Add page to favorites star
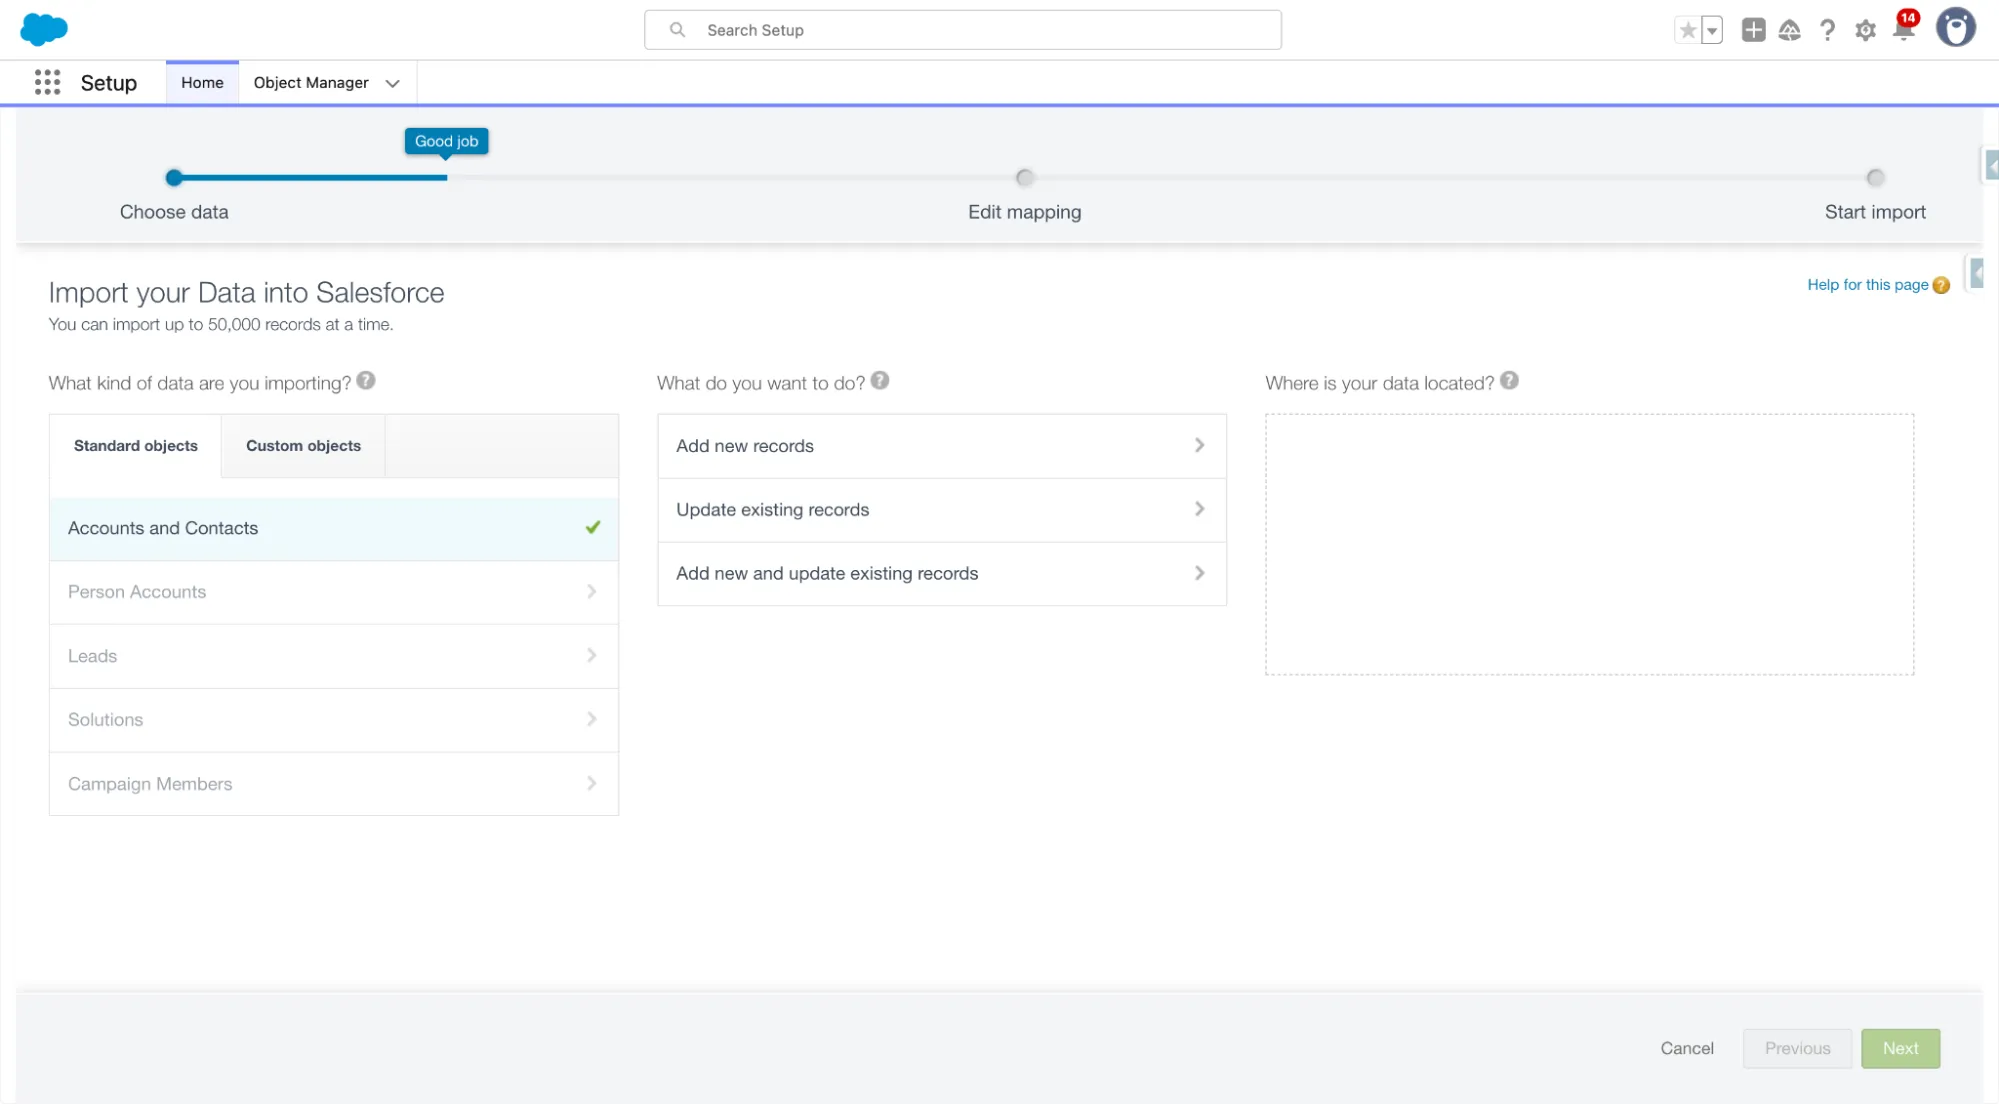This screenshot has height=1104, width=1999. pos(1688,30)
